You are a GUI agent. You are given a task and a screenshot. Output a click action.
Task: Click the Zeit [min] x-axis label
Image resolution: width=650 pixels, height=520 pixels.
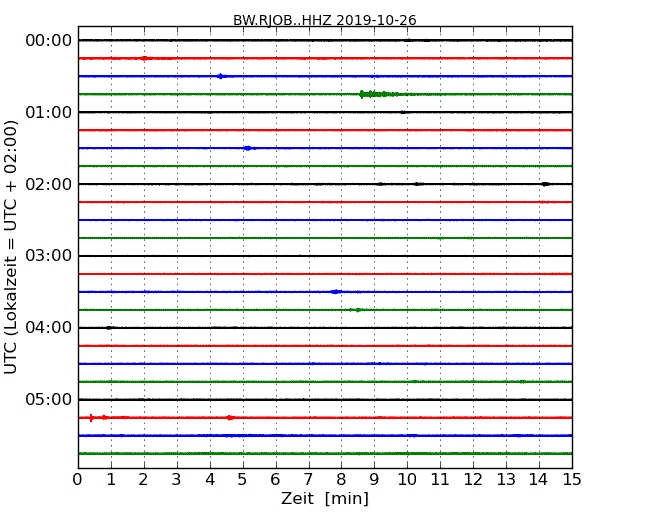point(325,498)
